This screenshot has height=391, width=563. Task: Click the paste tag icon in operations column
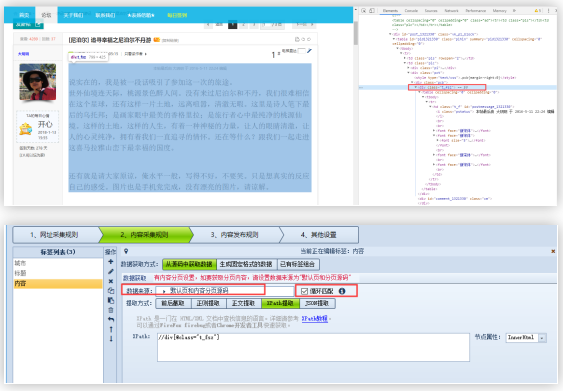tap(111, 300)
